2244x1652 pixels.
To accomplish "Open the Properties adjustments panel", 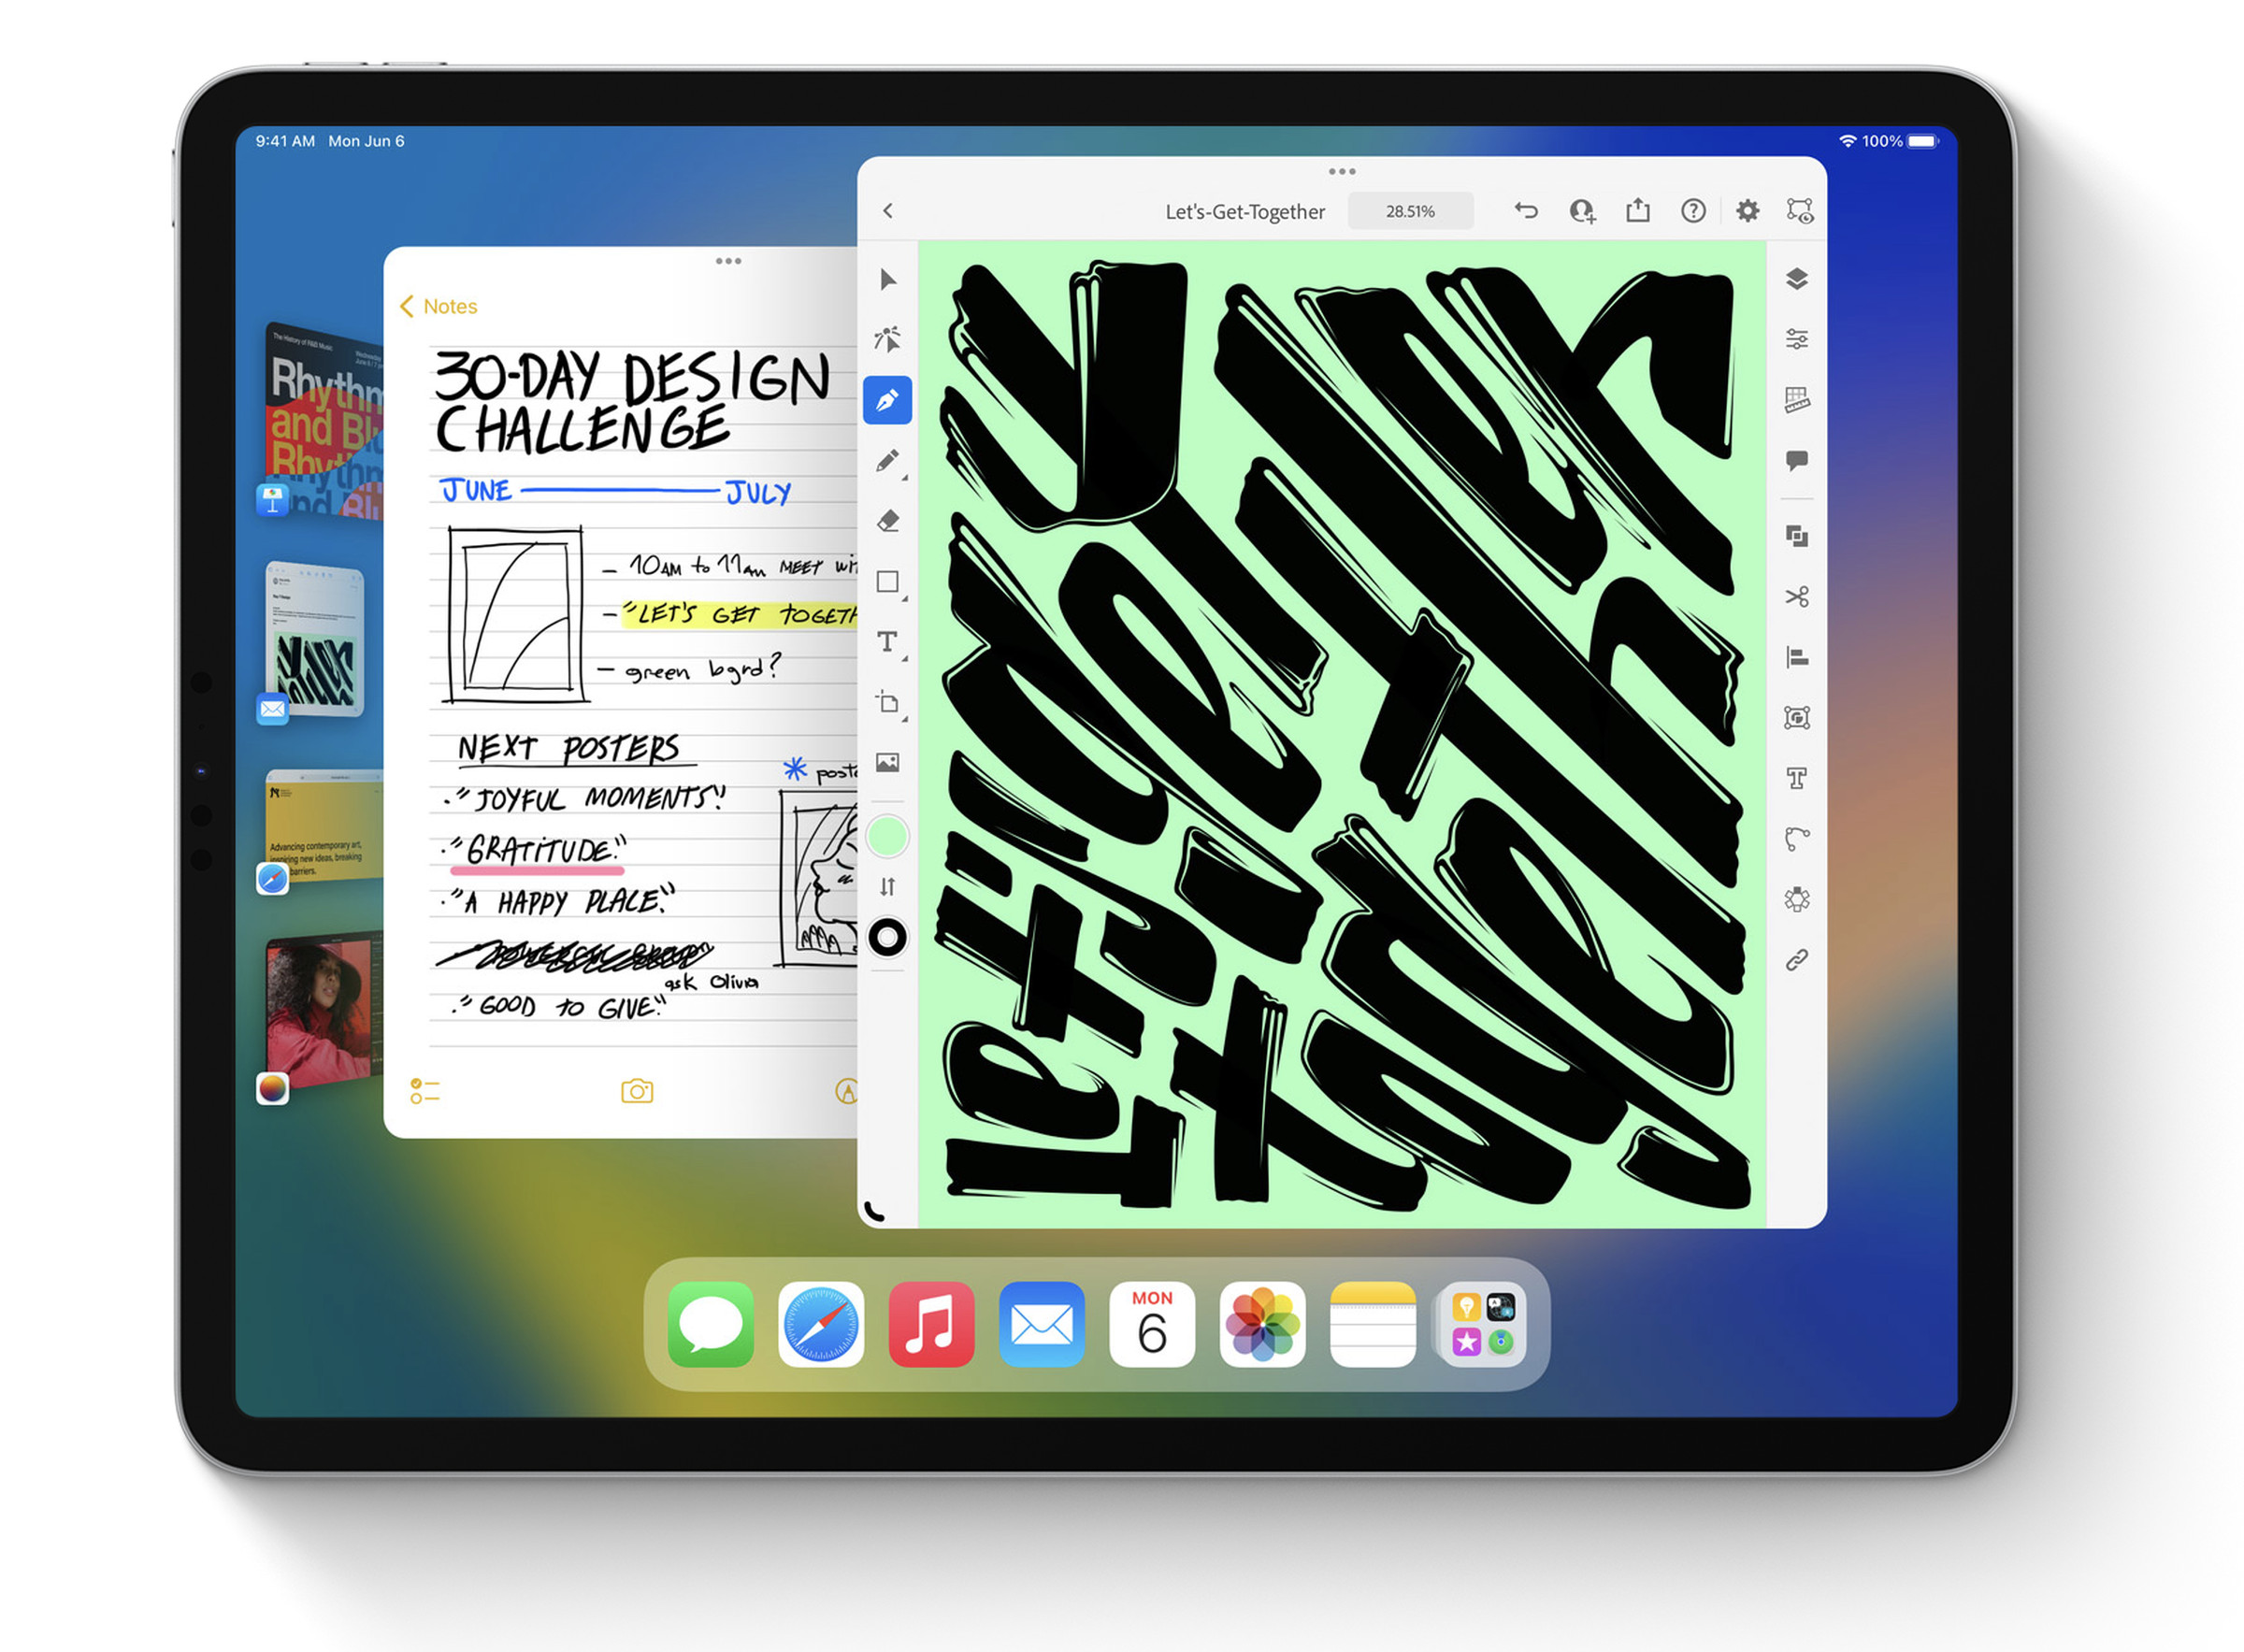I will [1797, 338].
